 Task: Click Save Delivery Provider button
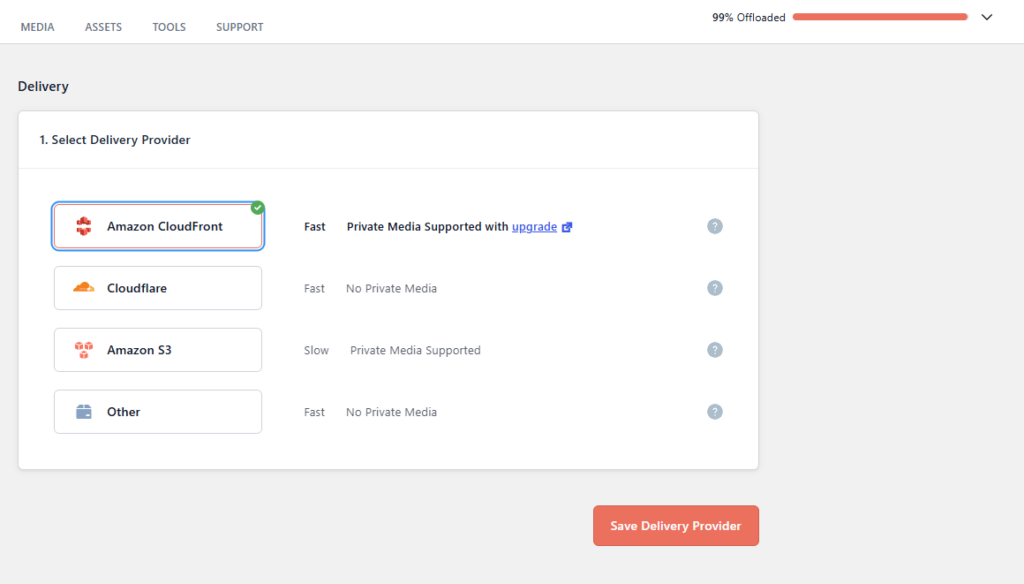676,526
